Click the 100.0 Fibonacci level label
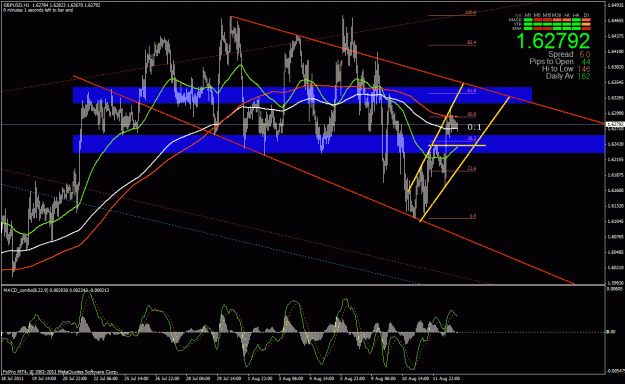Image resolution: width=625 pixels, height=384 pixels. (x=471, y=13)
